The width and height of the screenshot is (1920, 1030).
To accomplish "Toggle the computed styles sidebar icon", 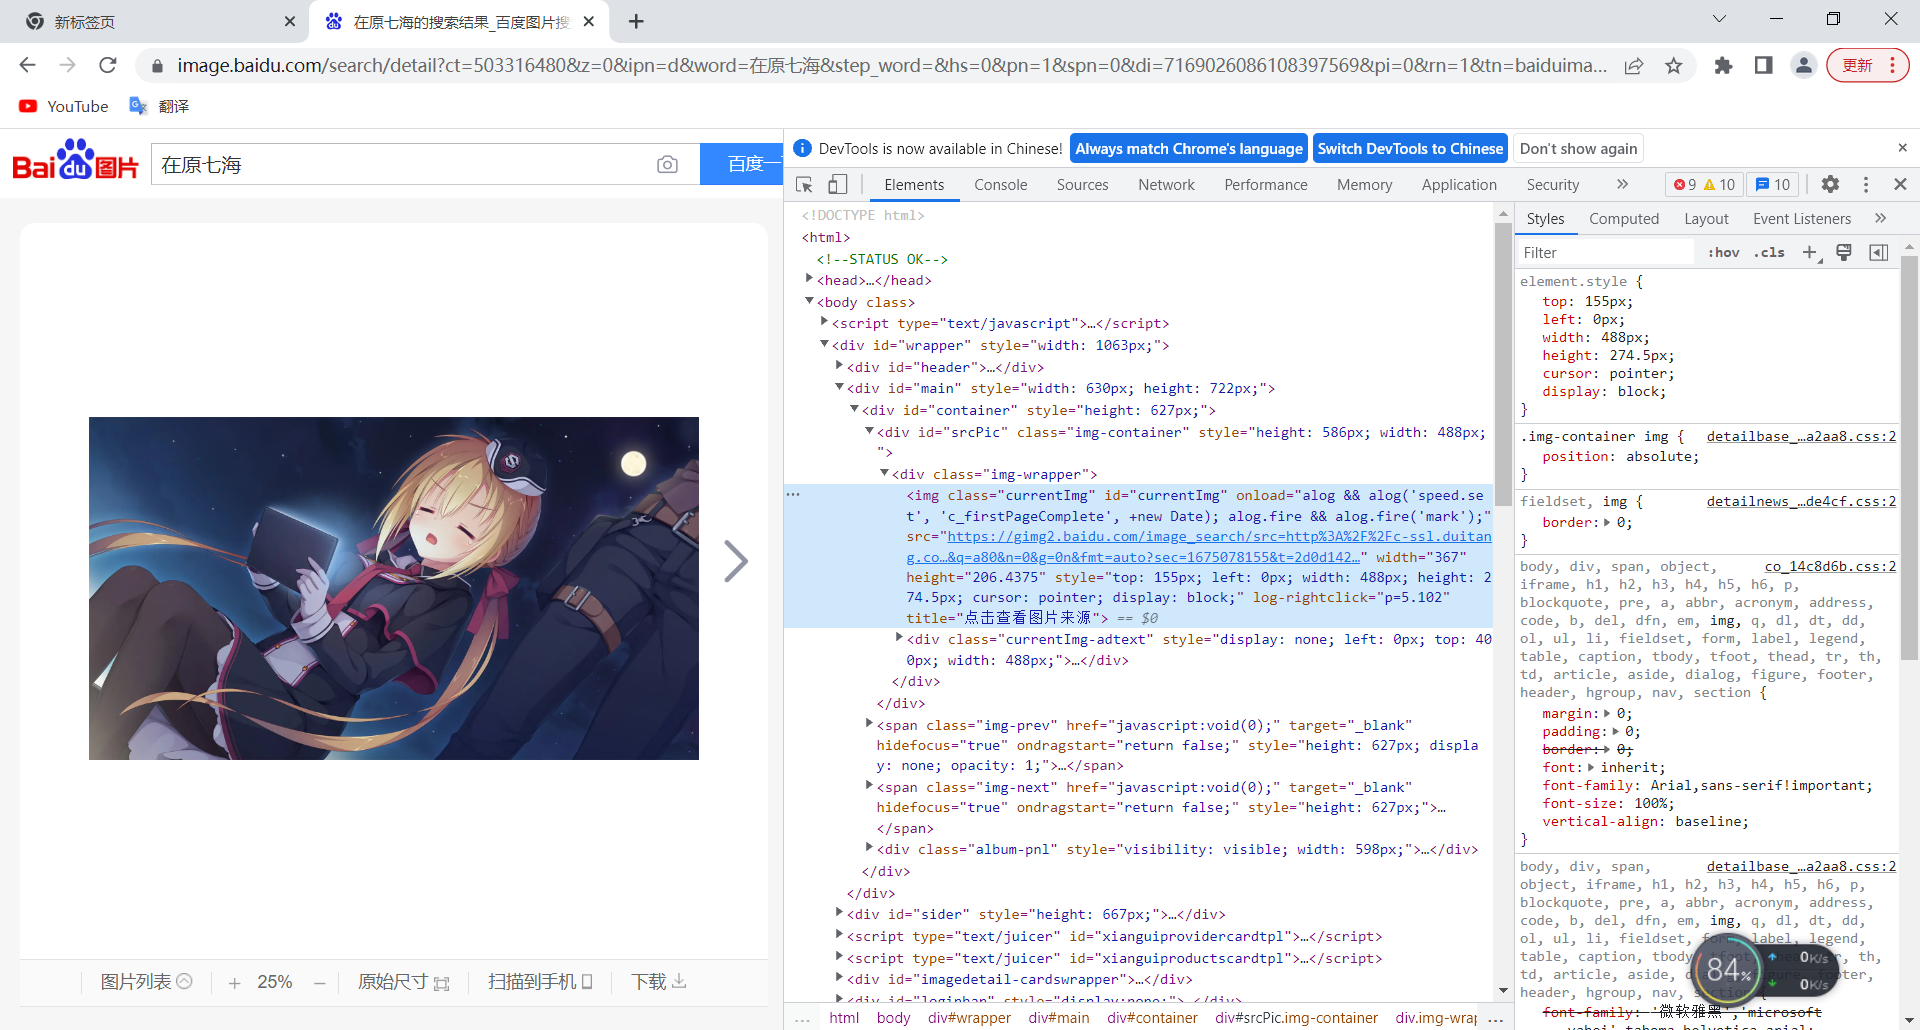I will pos(1878,252).
